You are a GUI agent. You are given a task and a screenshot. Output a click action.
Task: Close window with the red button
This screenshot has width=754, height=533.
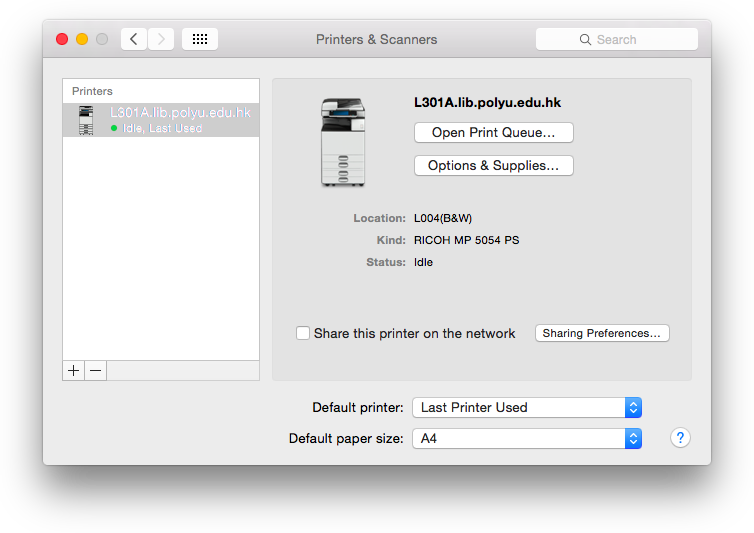coord(62,39)
